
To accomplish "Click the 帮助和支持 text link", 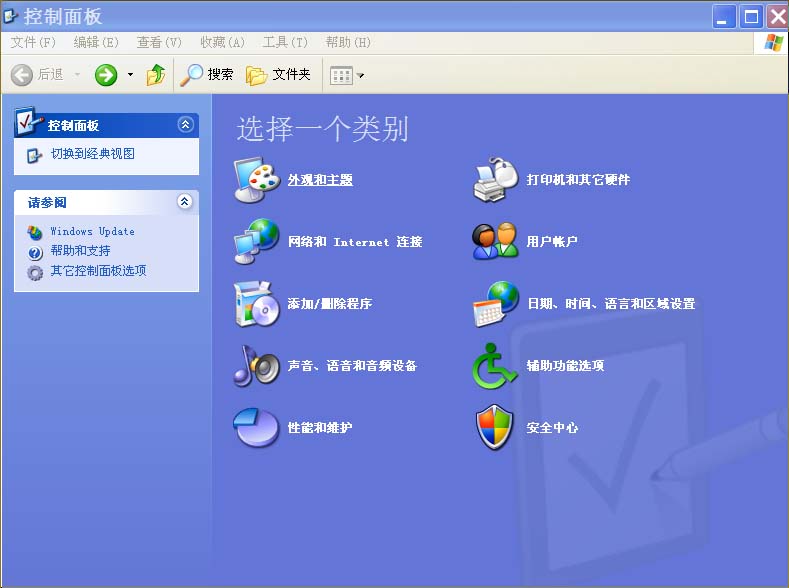I will click(x=81, y=251).
